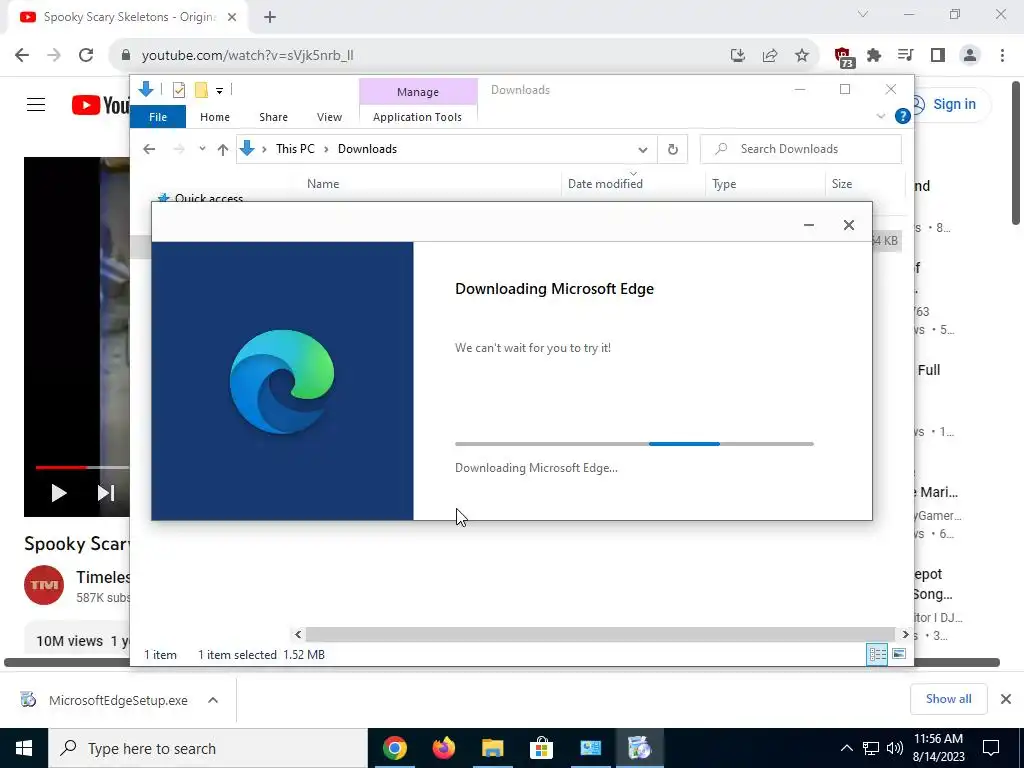Screen dimensions: 1024x768
Task: Open Chrome's extensions puzzle icon
Action: point(874,56)
